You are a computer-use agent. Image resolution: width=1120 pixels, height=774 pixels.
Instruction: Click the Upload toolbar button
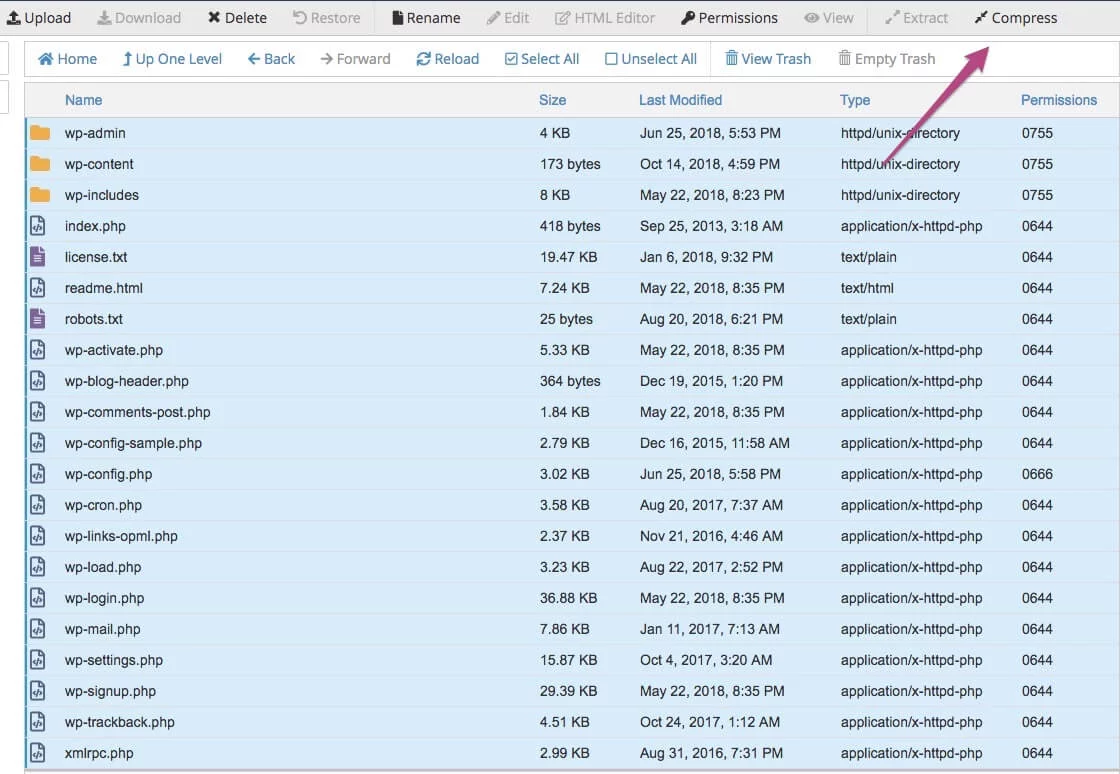(x=39, y=18)
